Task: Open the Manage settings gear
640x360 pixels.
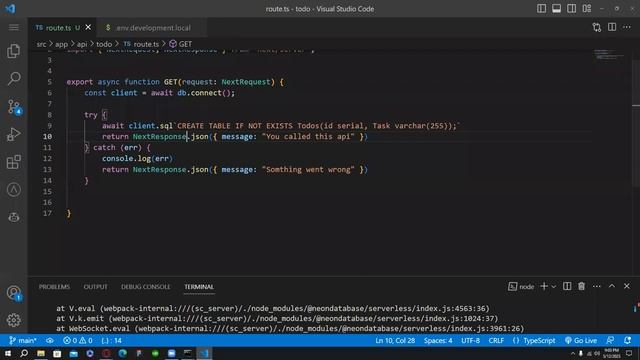Action: point(13,320)
